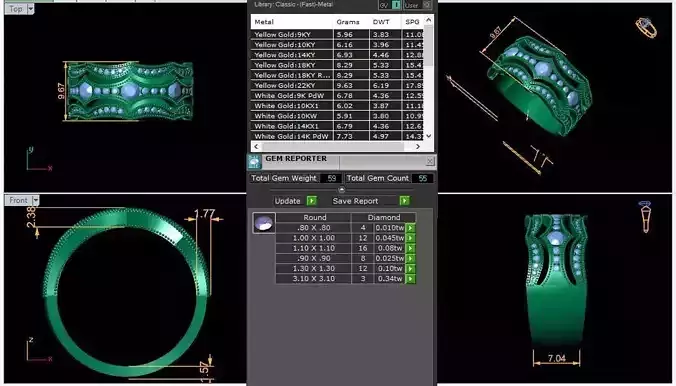
Task: Click the 3.10 X 3.10 size cell
Action: [x=314, y=279]
